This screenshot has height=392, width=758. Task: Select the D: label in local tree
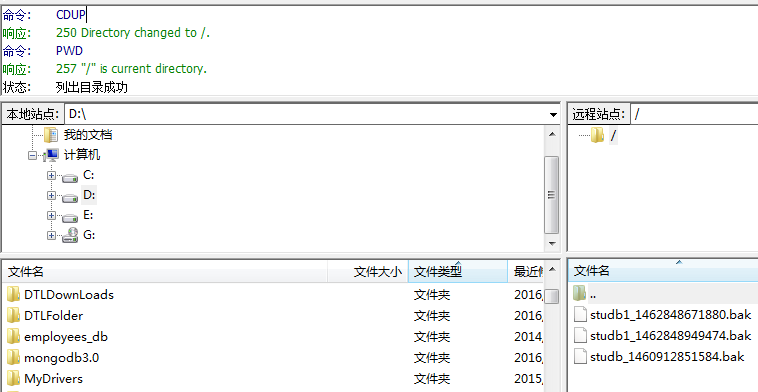[x=89, y=195]
